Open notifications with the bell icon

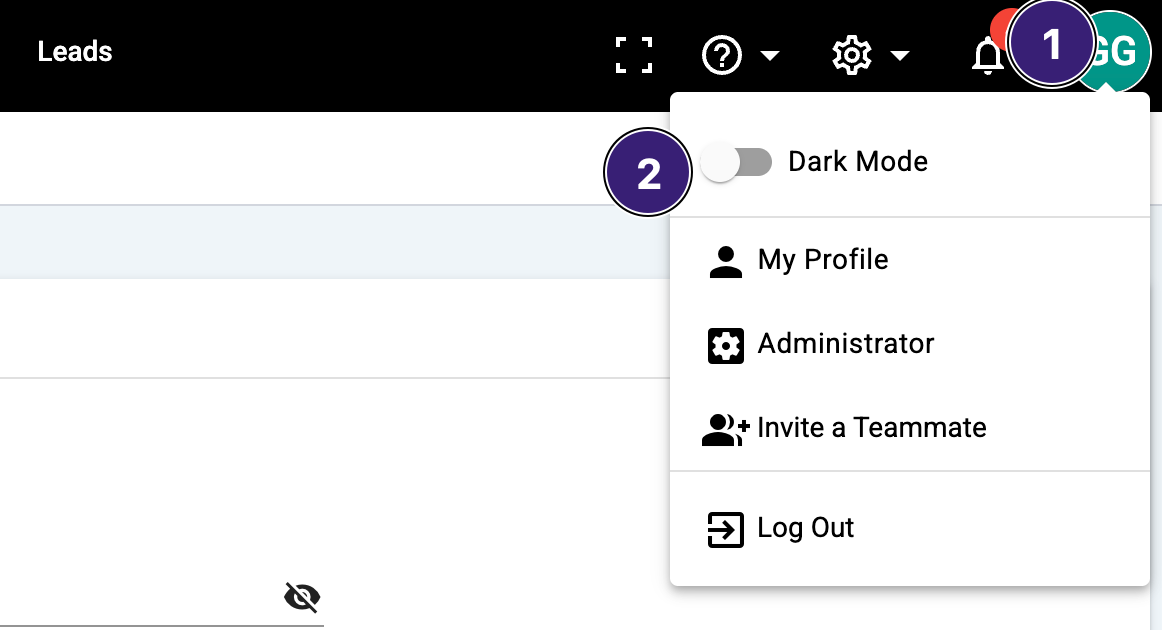[987, 57]
